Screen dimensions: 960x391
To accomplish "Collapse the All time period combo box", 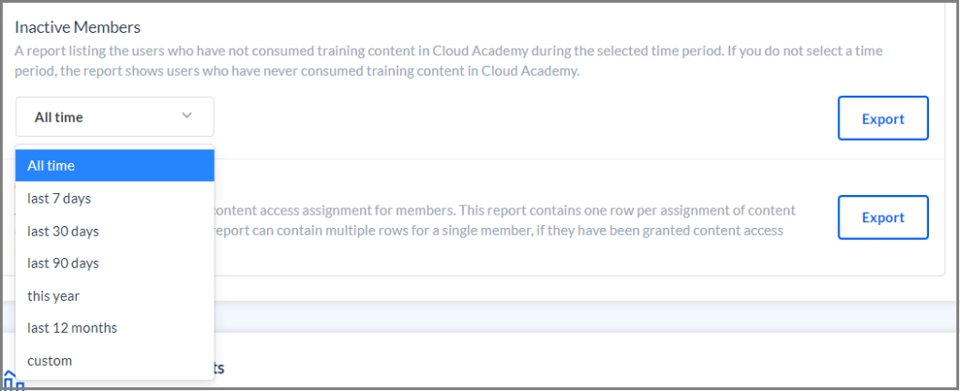I will click(x=114, y=117).
